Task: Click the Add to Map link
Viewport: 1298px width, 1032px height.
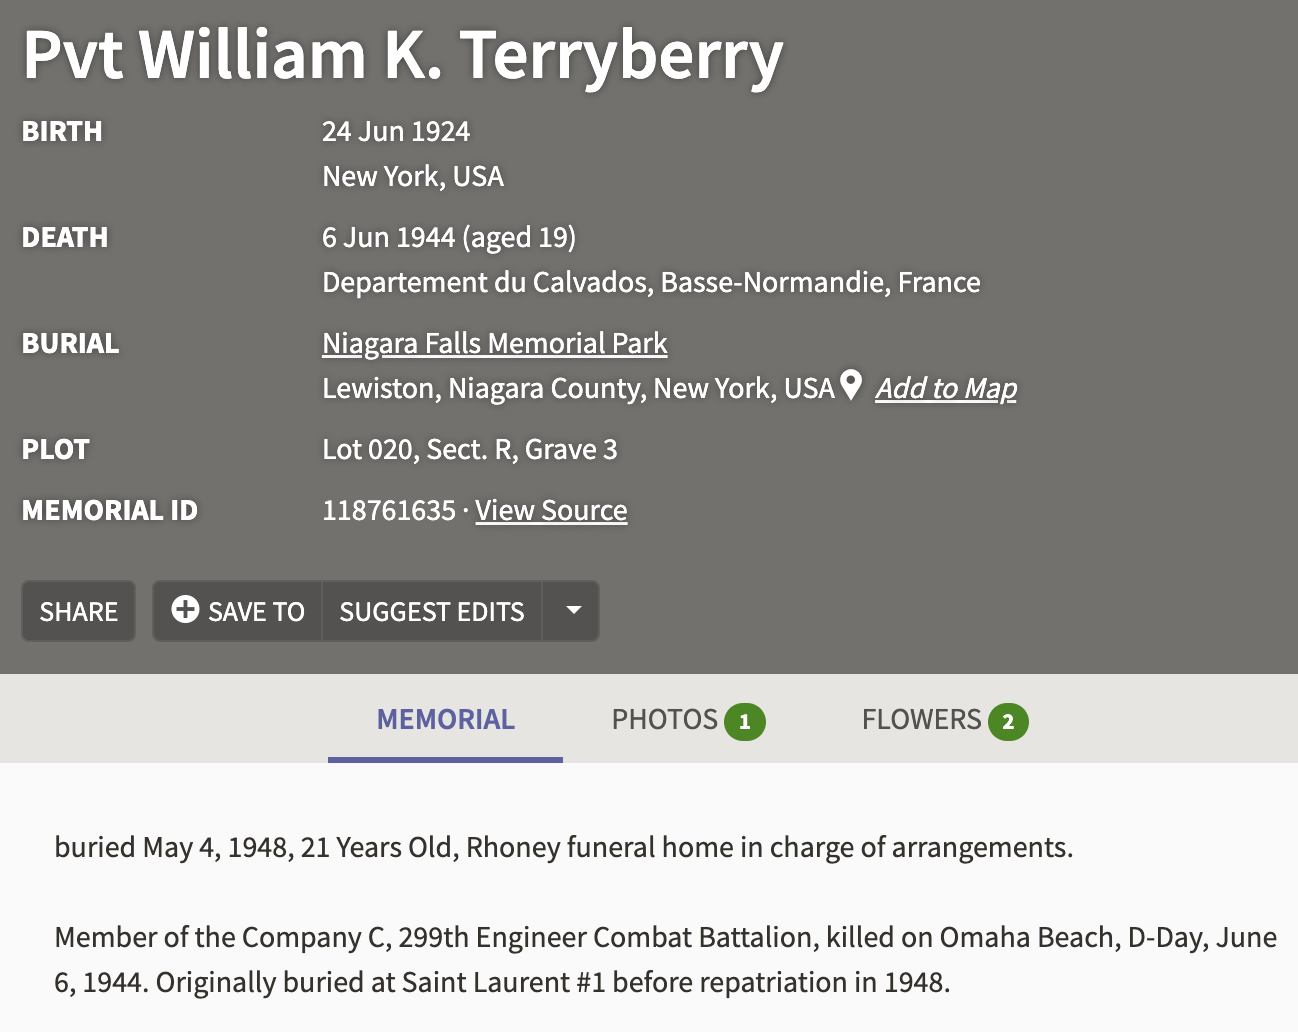Action: pos(946,388)
